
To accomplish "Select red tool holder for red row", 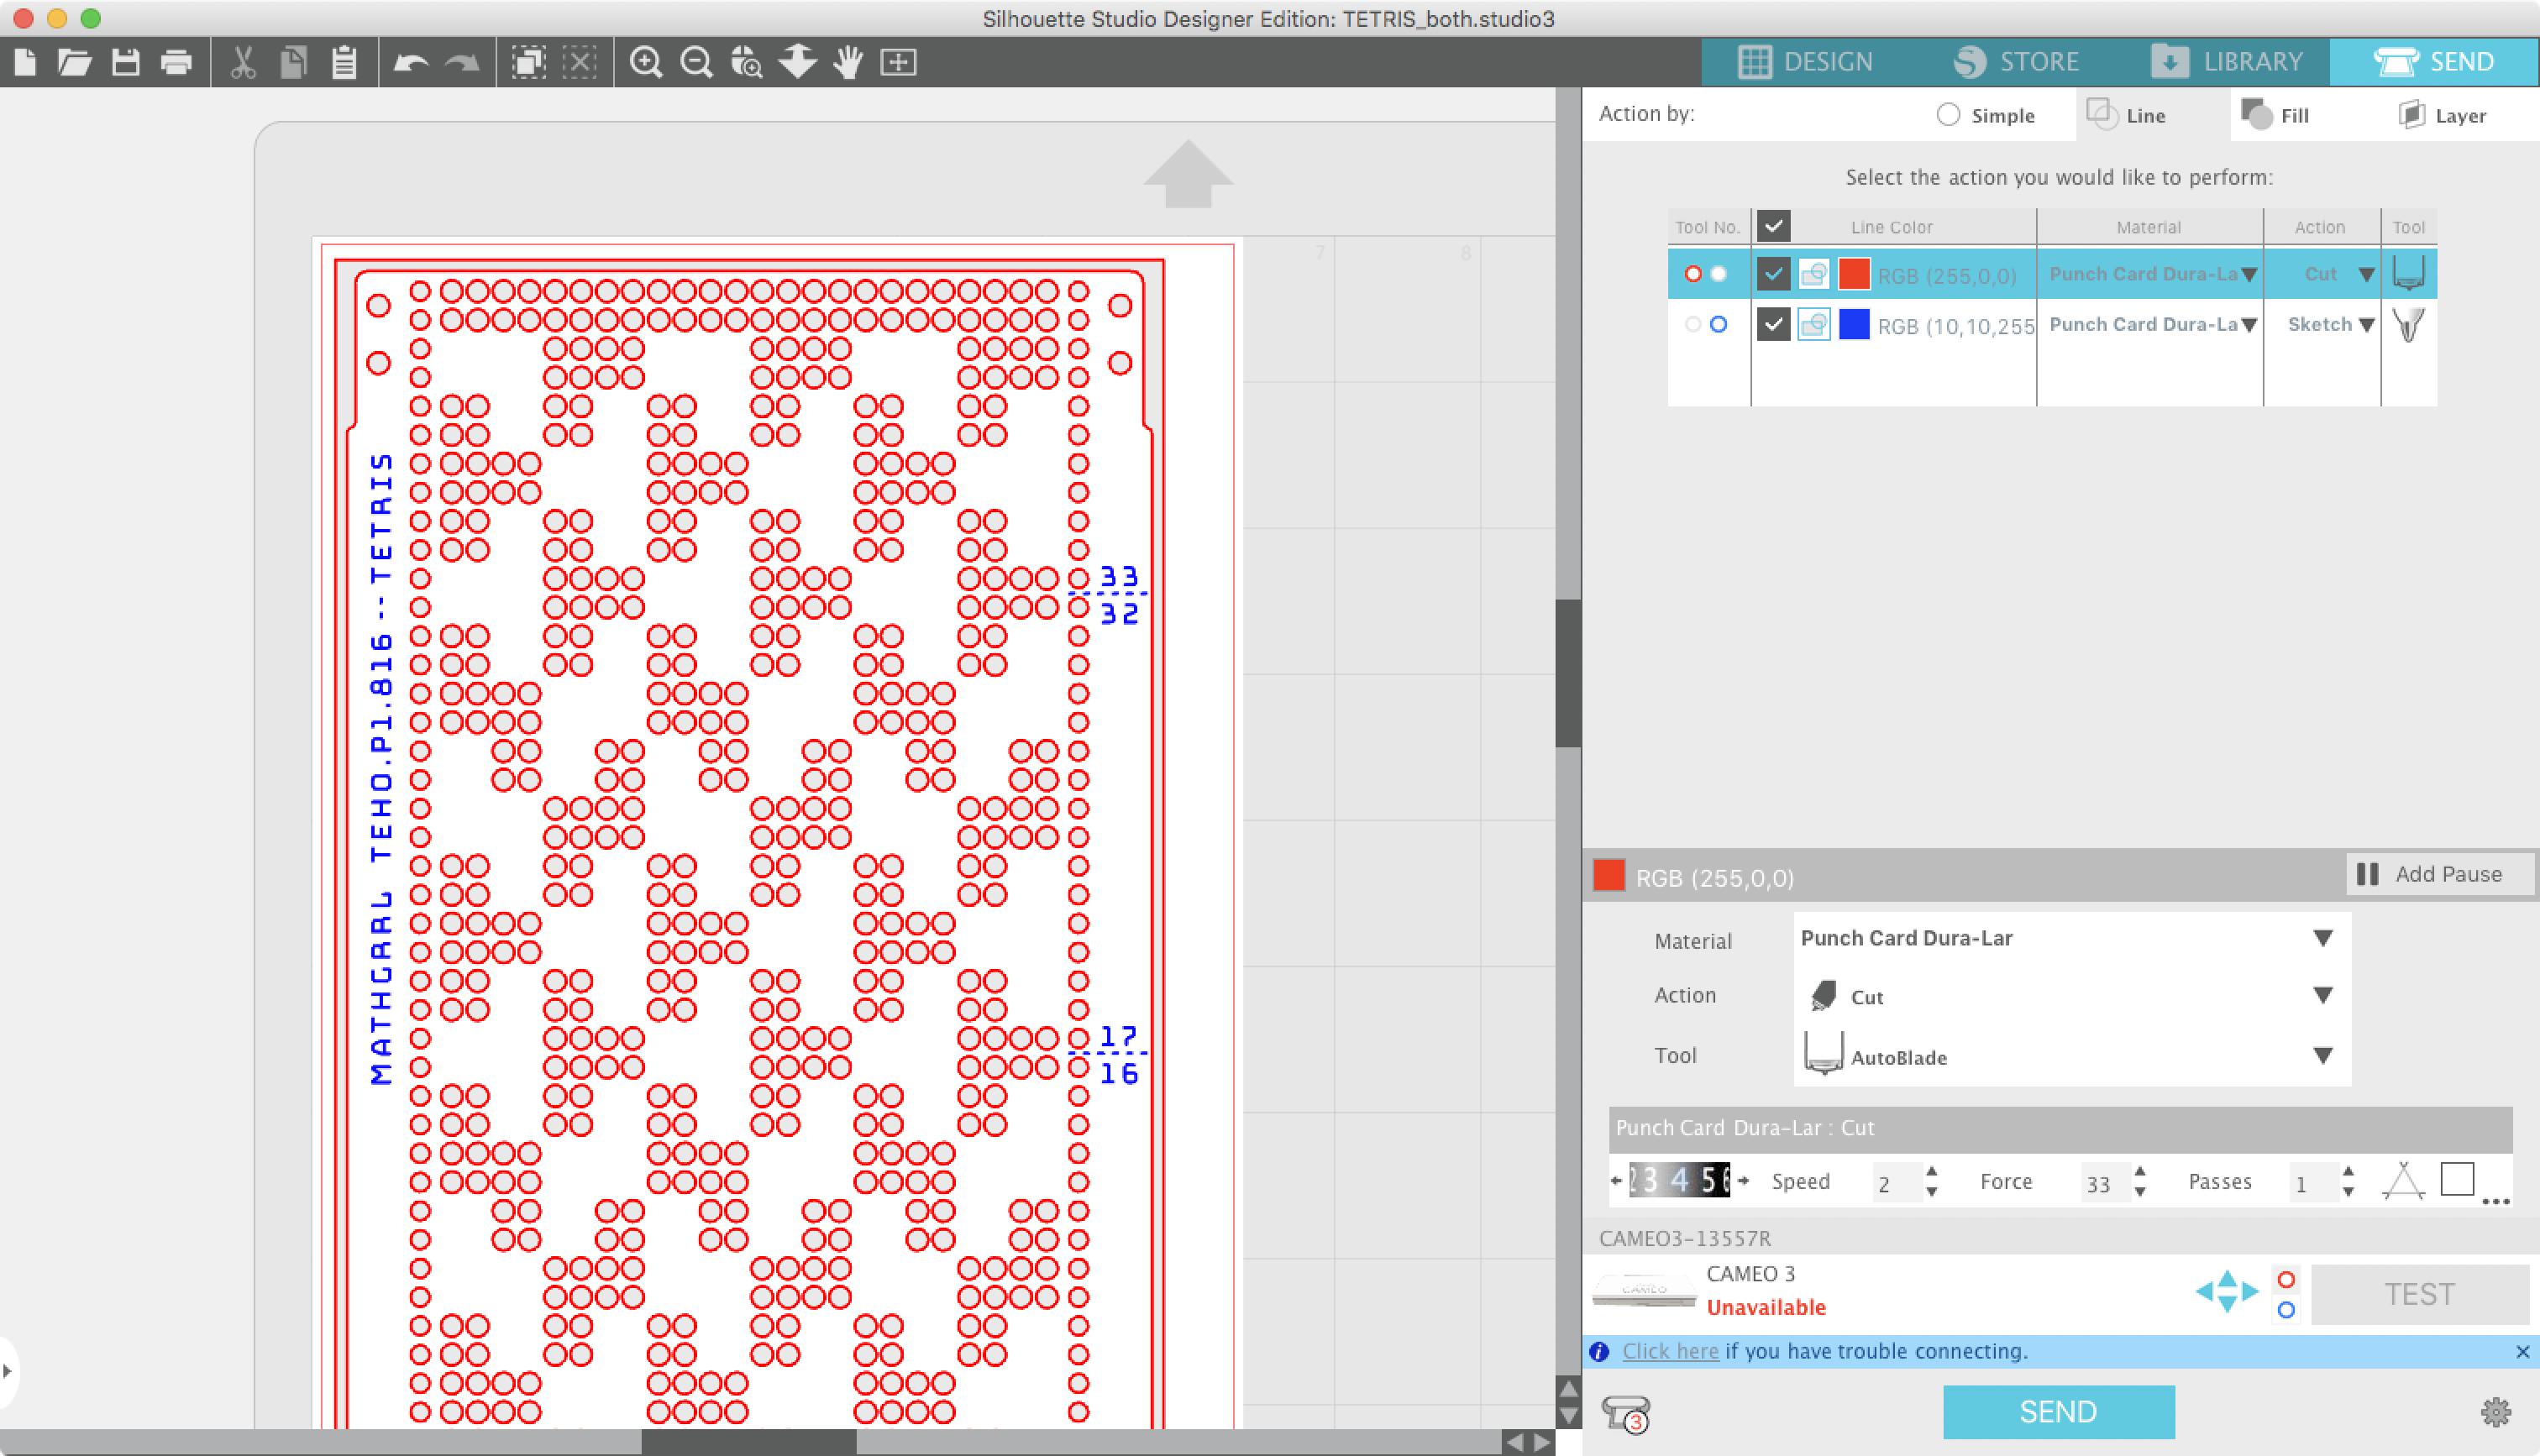I will click(1693, 273).
